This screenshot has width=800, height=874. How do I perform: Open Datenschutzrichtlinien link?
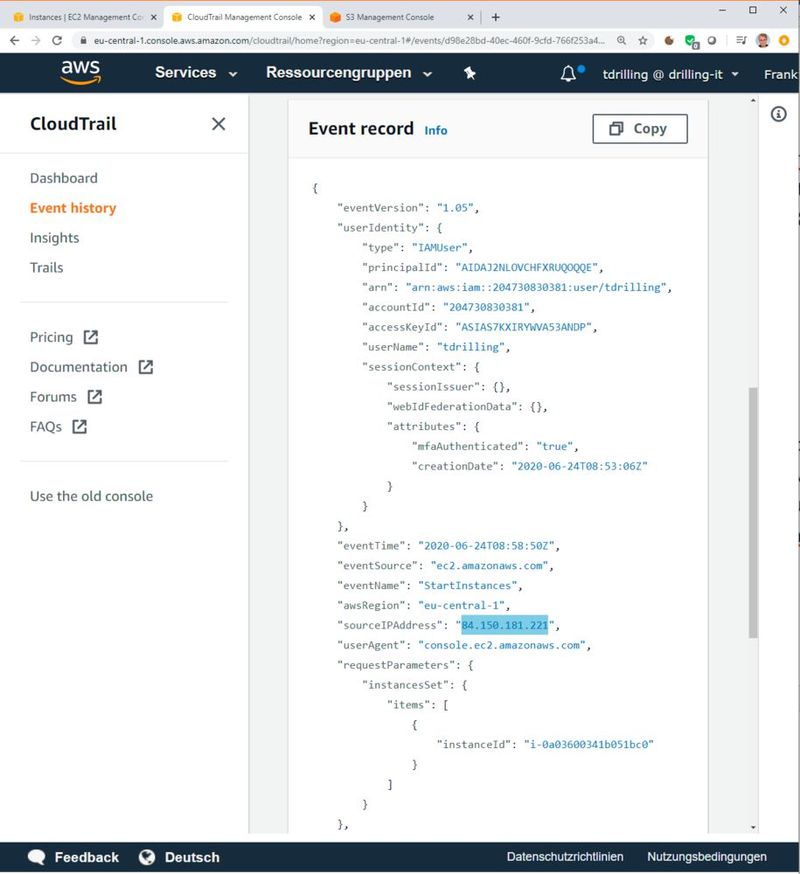565,857
